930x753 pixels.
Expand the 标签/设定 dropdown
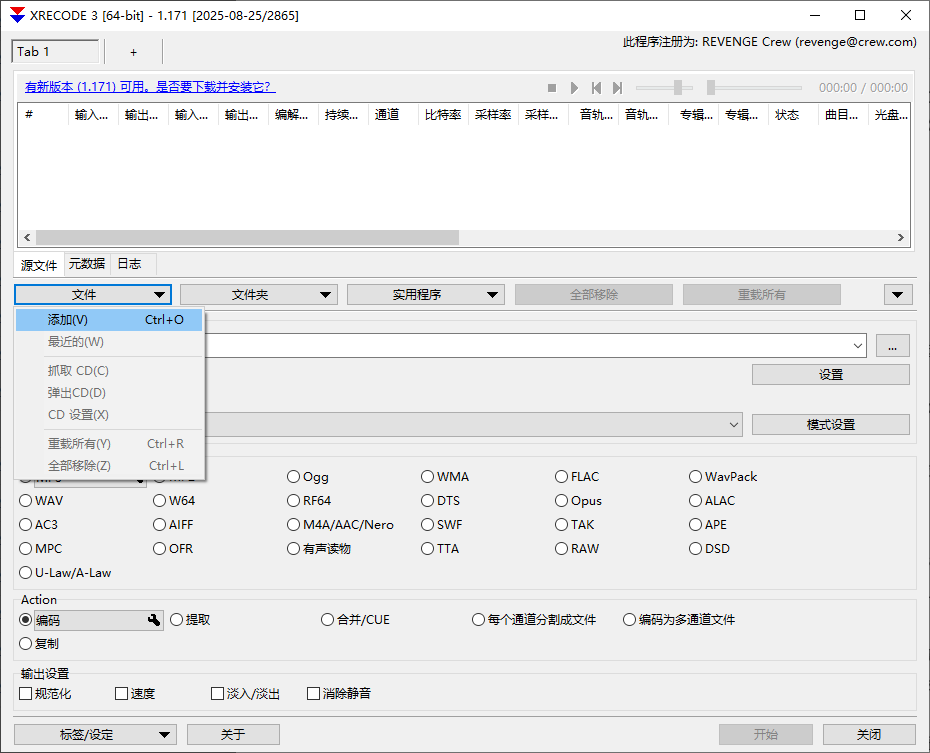[x=95, y=735]
